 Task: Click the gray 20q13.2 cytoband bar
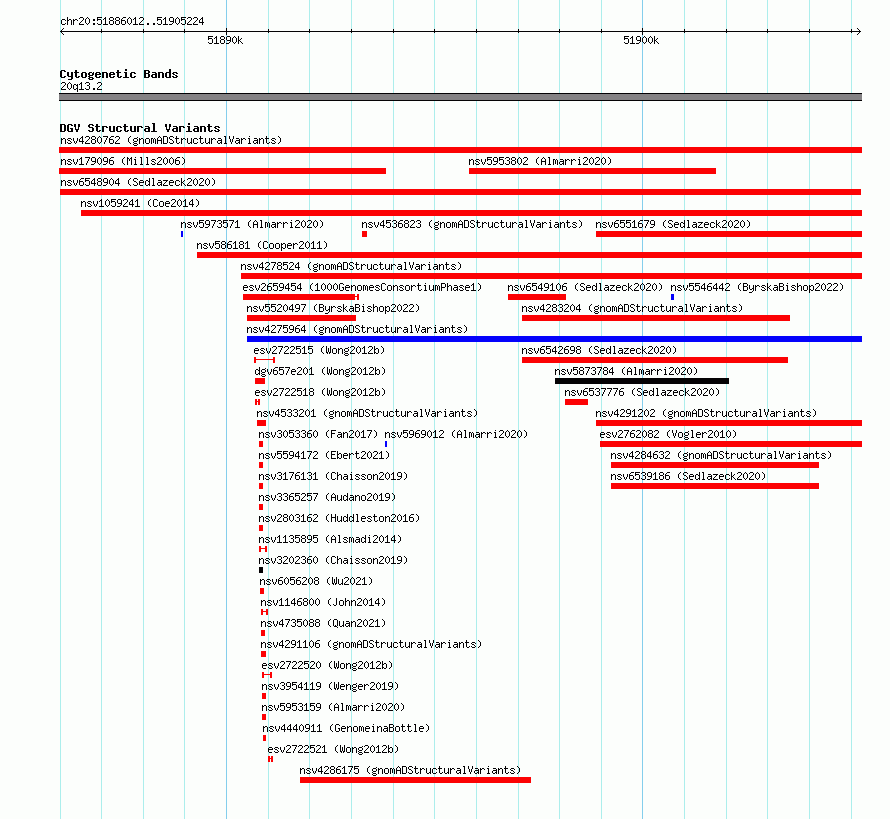pyautogui.click(x=460, y=97)
